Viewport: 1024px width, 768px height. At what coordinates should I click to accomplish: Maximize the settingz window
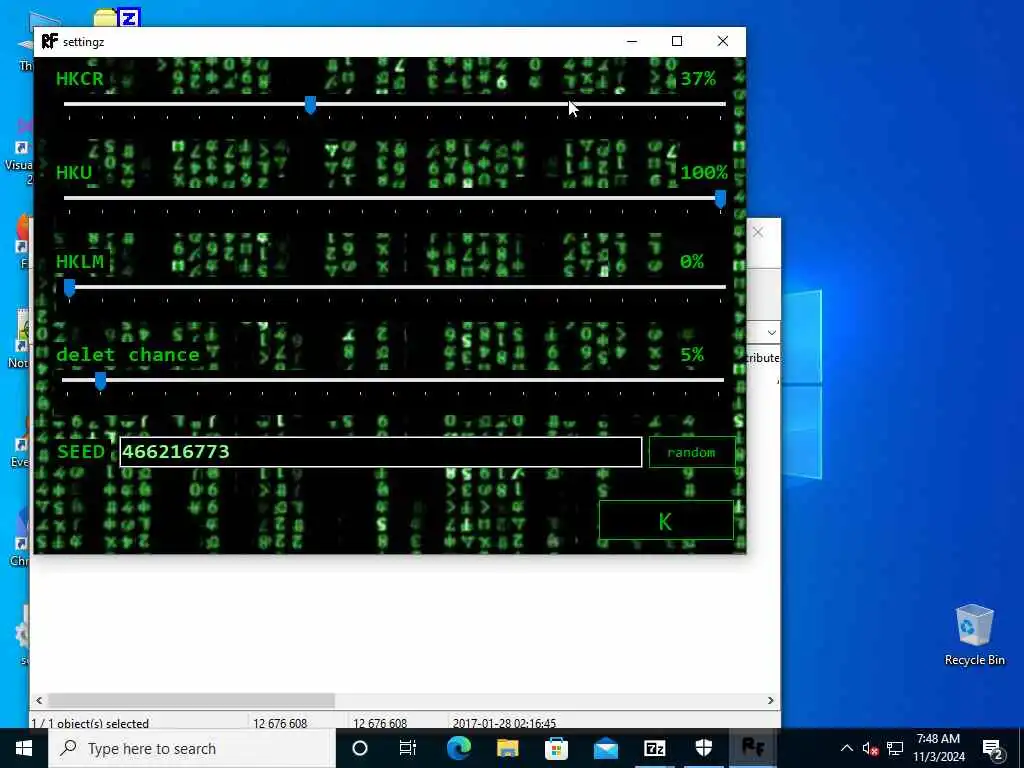[677, 41]
